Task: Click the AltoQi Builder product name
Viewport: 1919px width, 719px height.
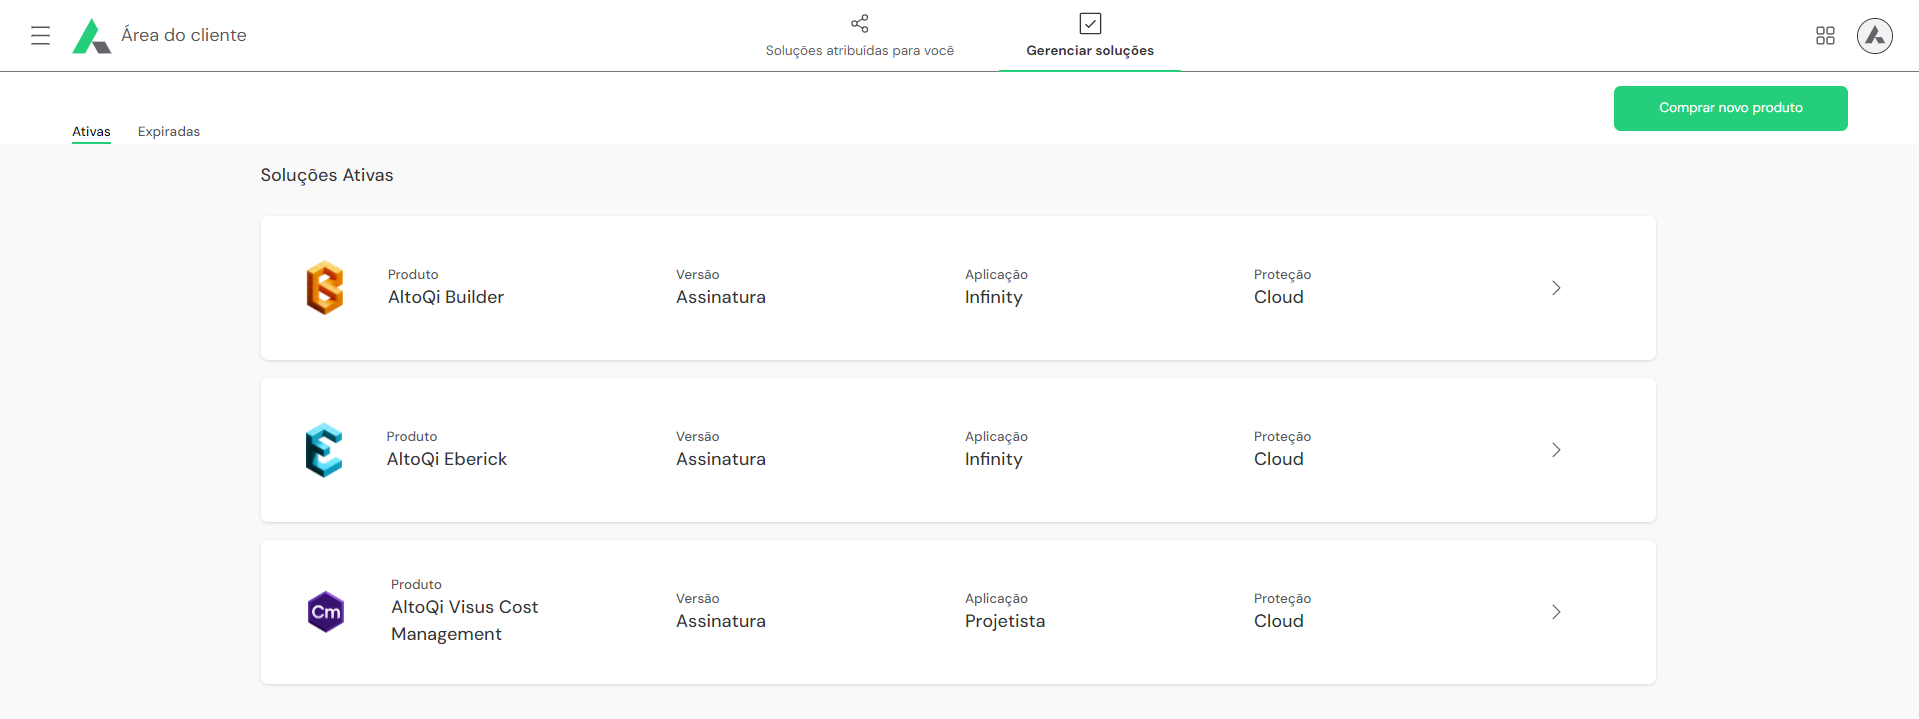Action: pos(446,297)
